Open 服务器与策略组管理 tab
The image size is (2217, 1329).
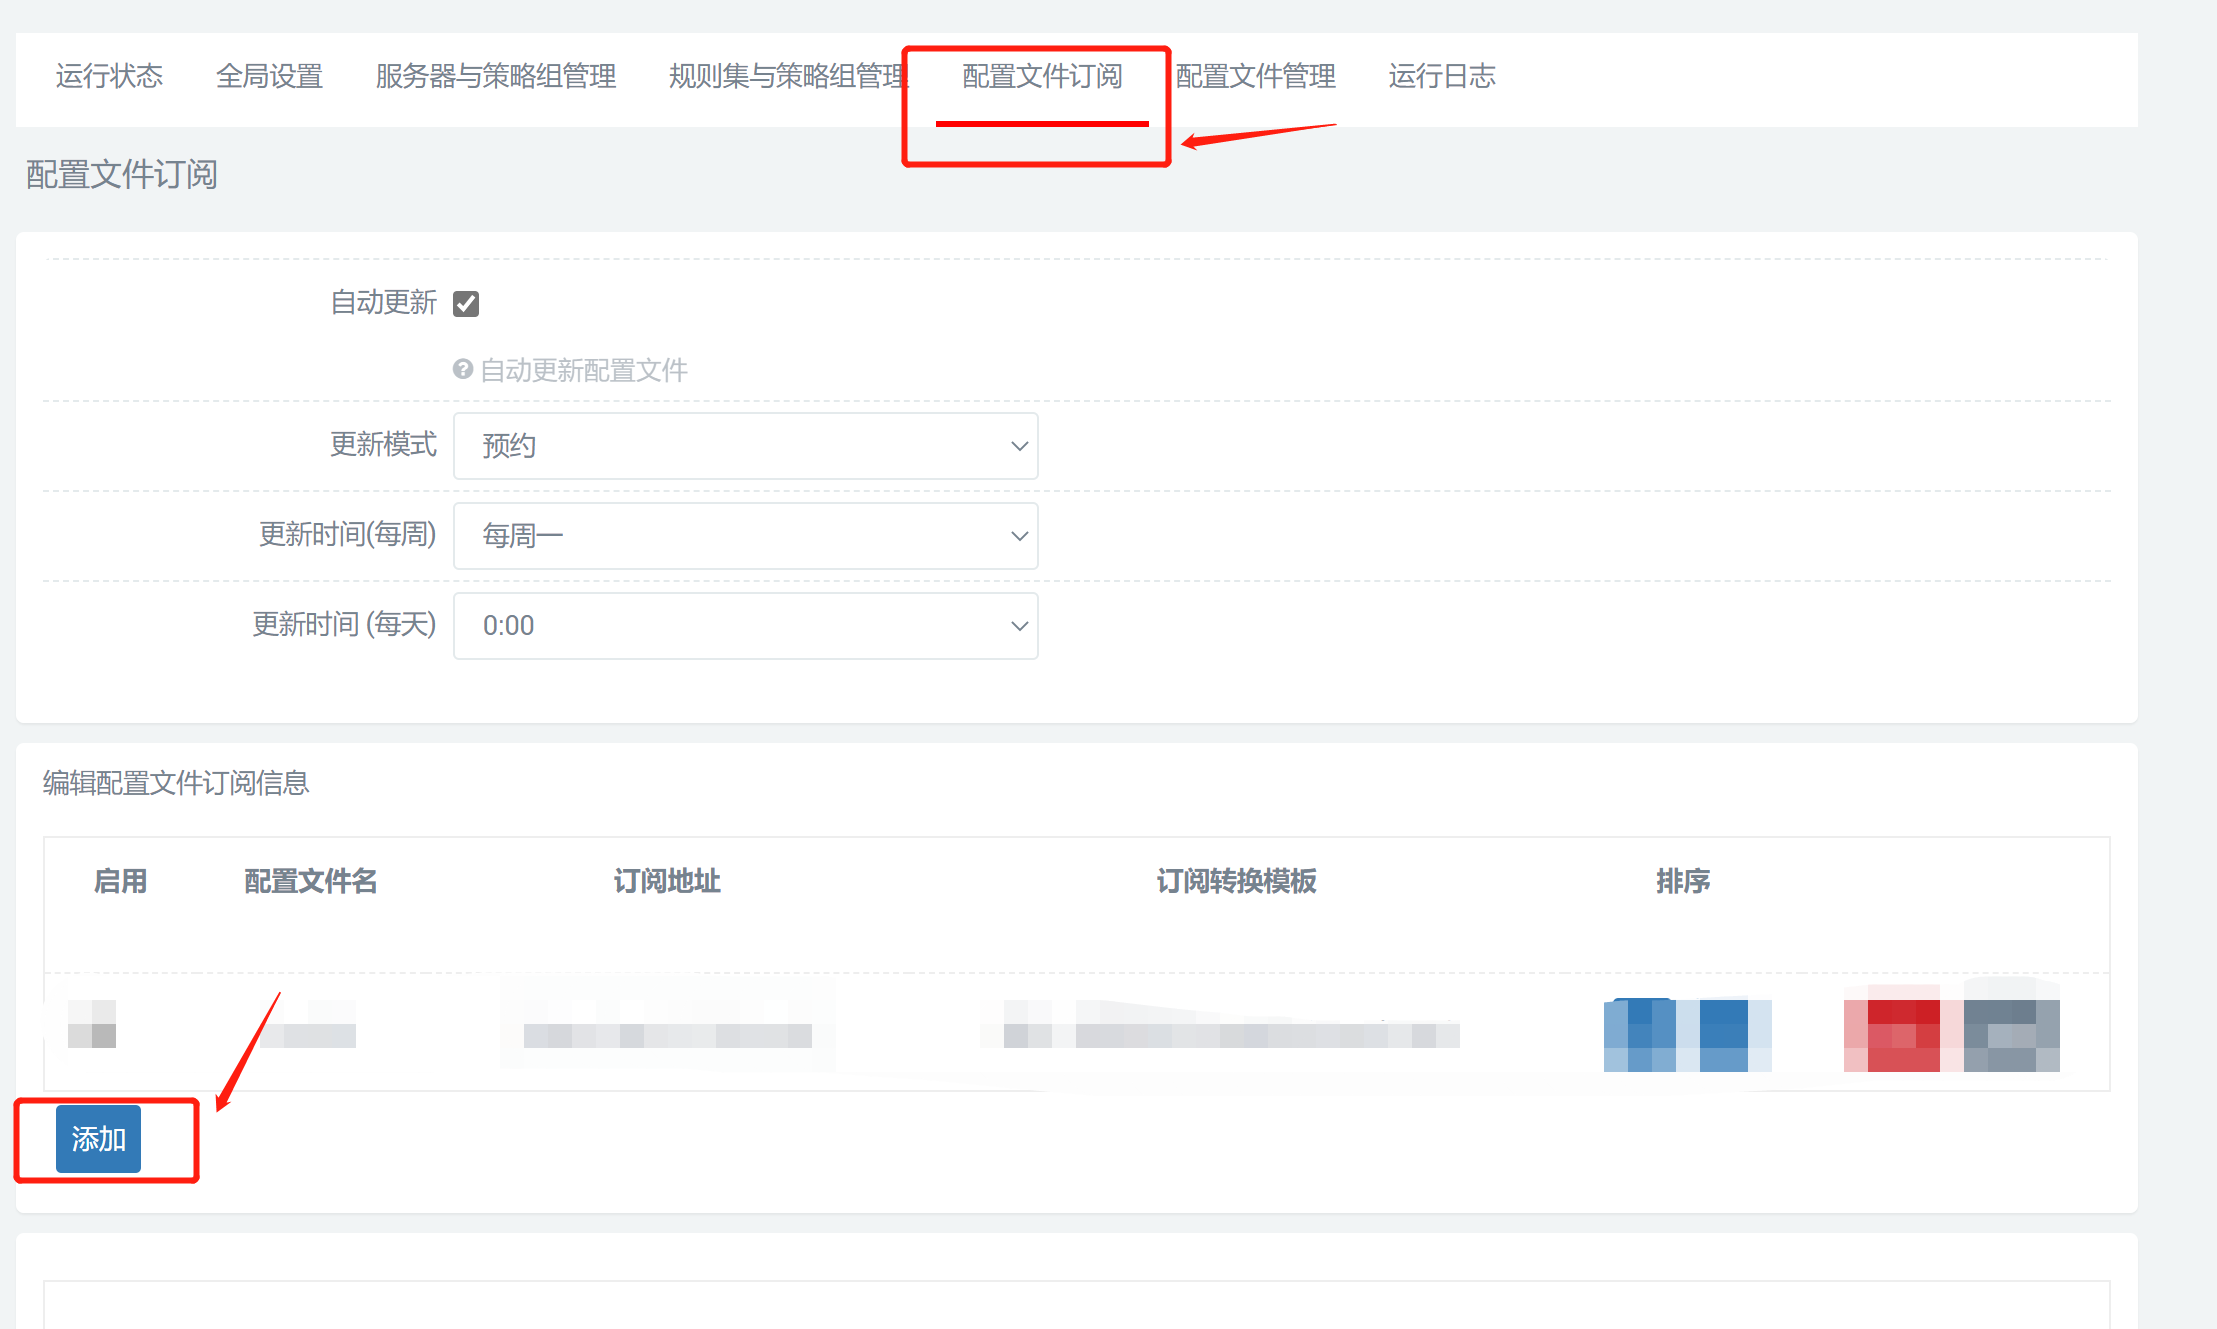(495, 76)
